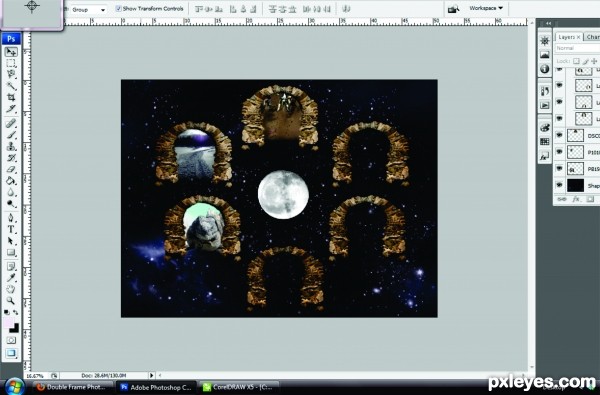Select the Hand tool

[x=11, y=289]
